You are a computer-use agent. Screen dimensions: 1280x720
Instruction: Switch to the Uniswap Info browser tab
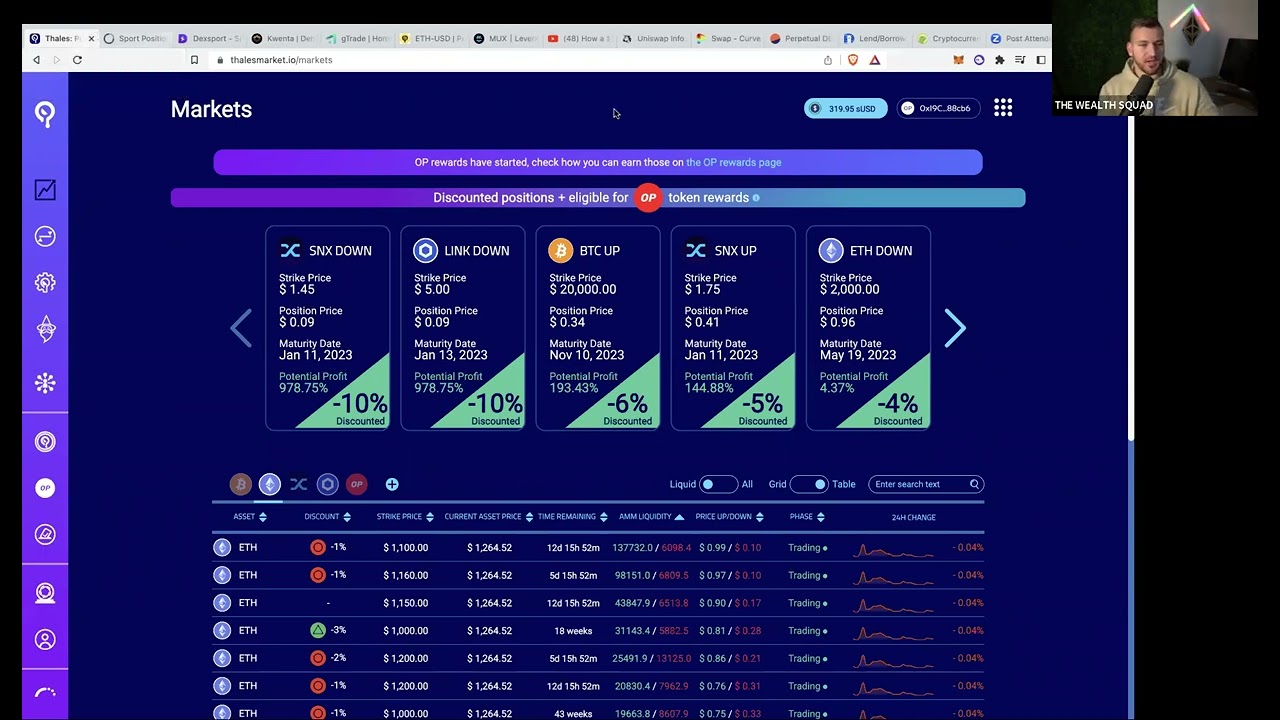(x=653, y=38)
